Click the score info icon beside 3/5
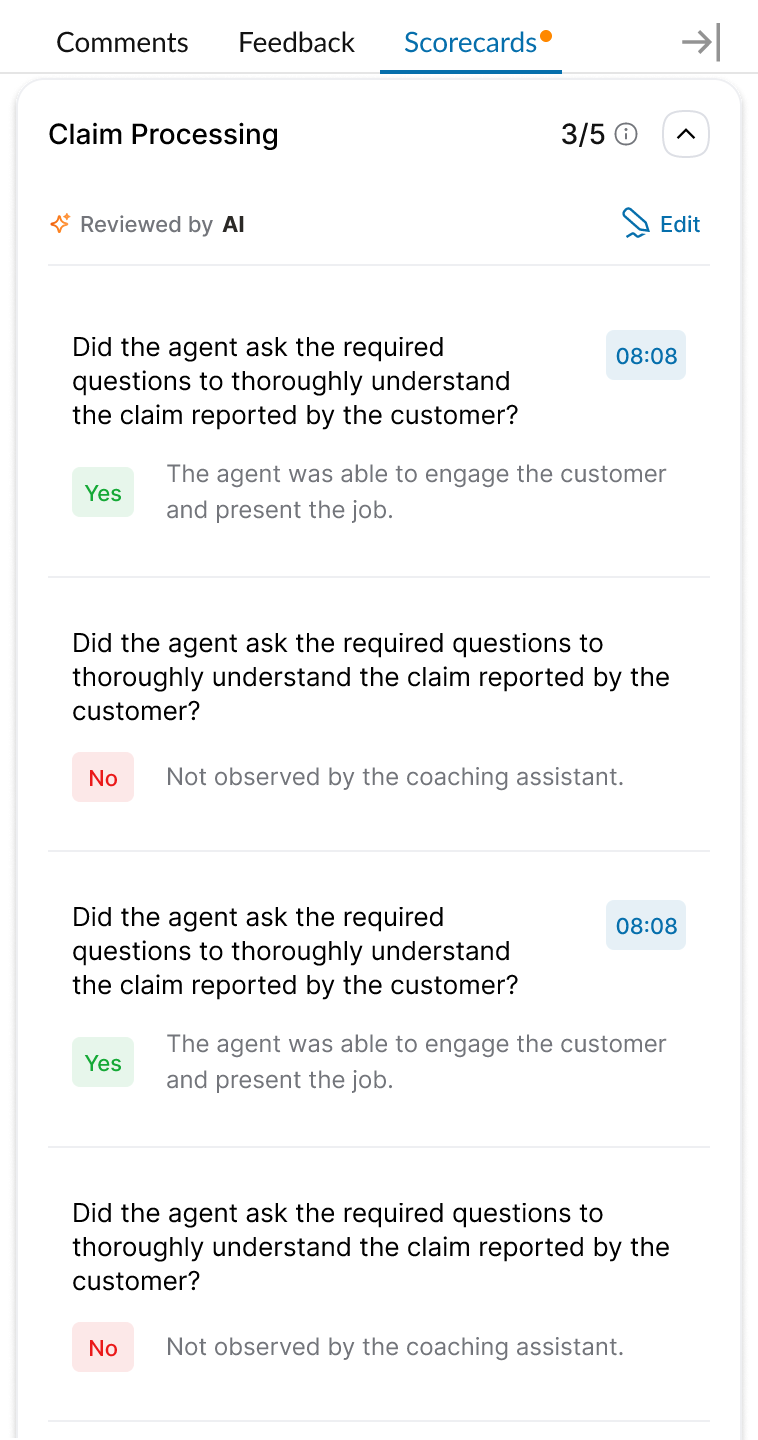This screenshot has width=758, height=1440. tap(626, 134)
